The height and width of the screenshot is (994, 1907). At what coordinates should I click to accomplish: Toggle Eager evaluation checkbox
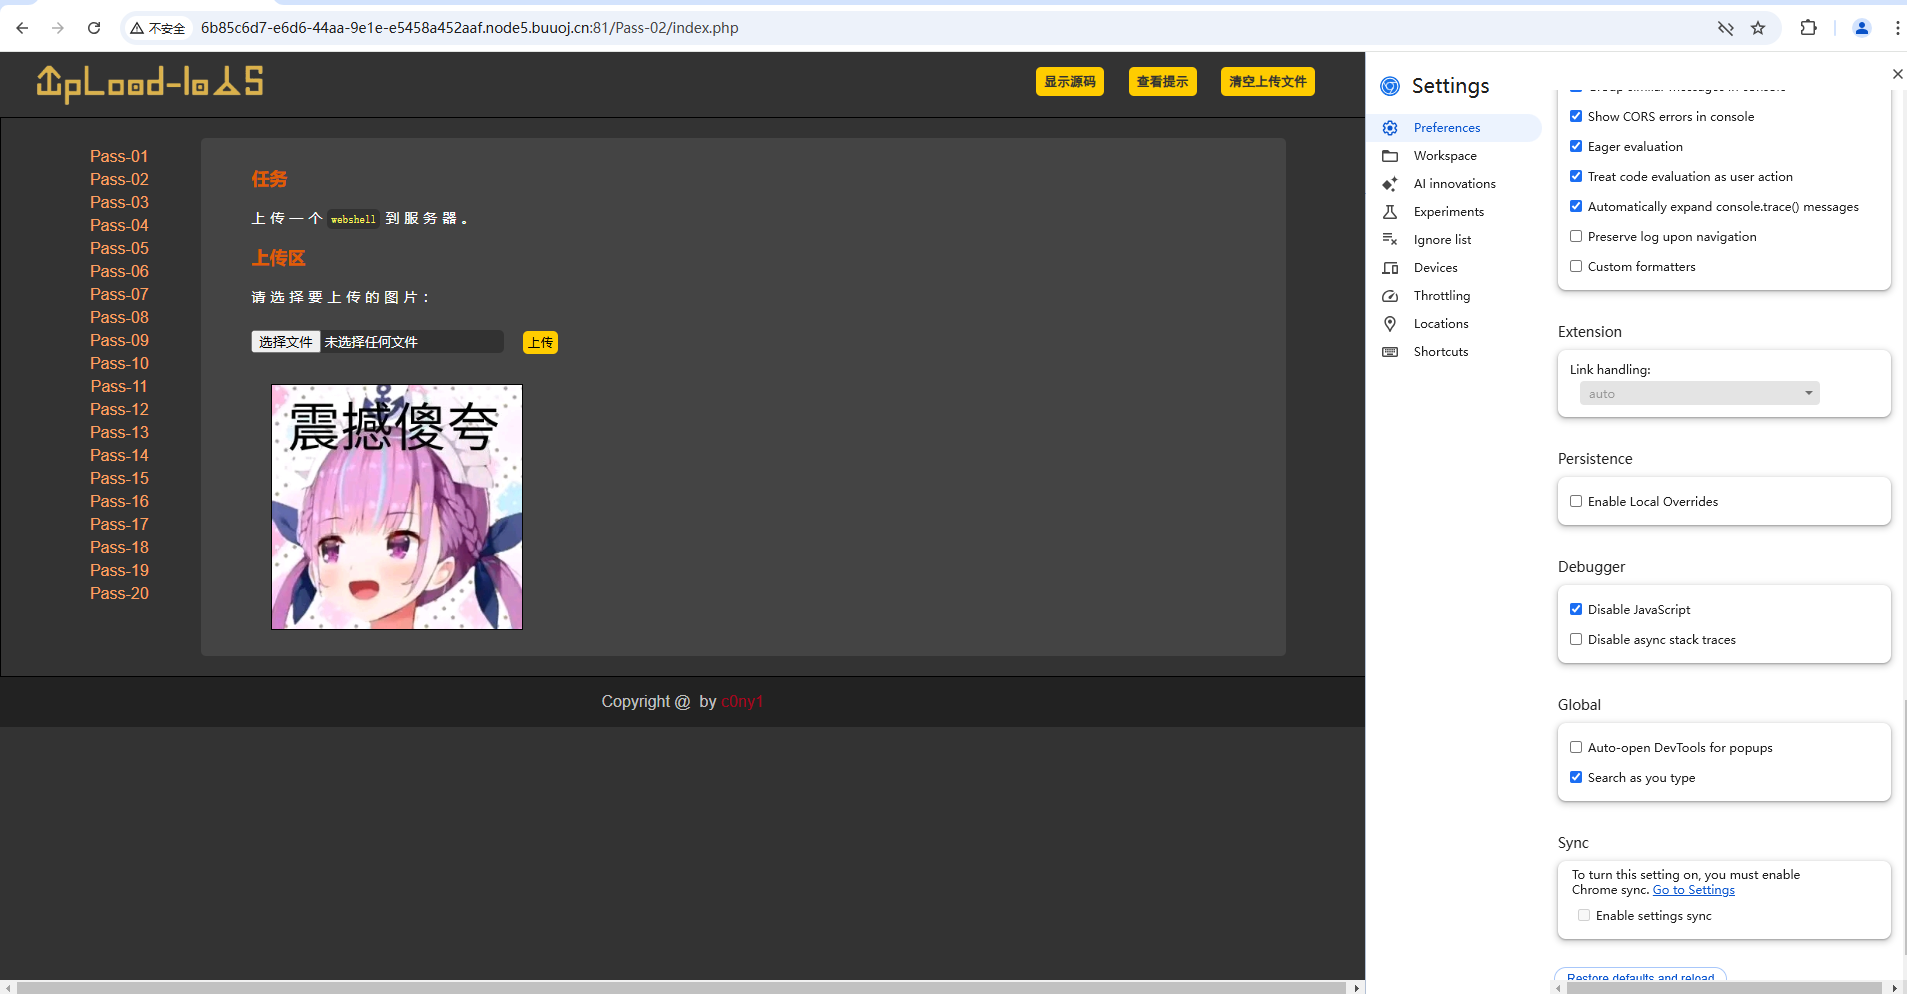pos(1576,146)
